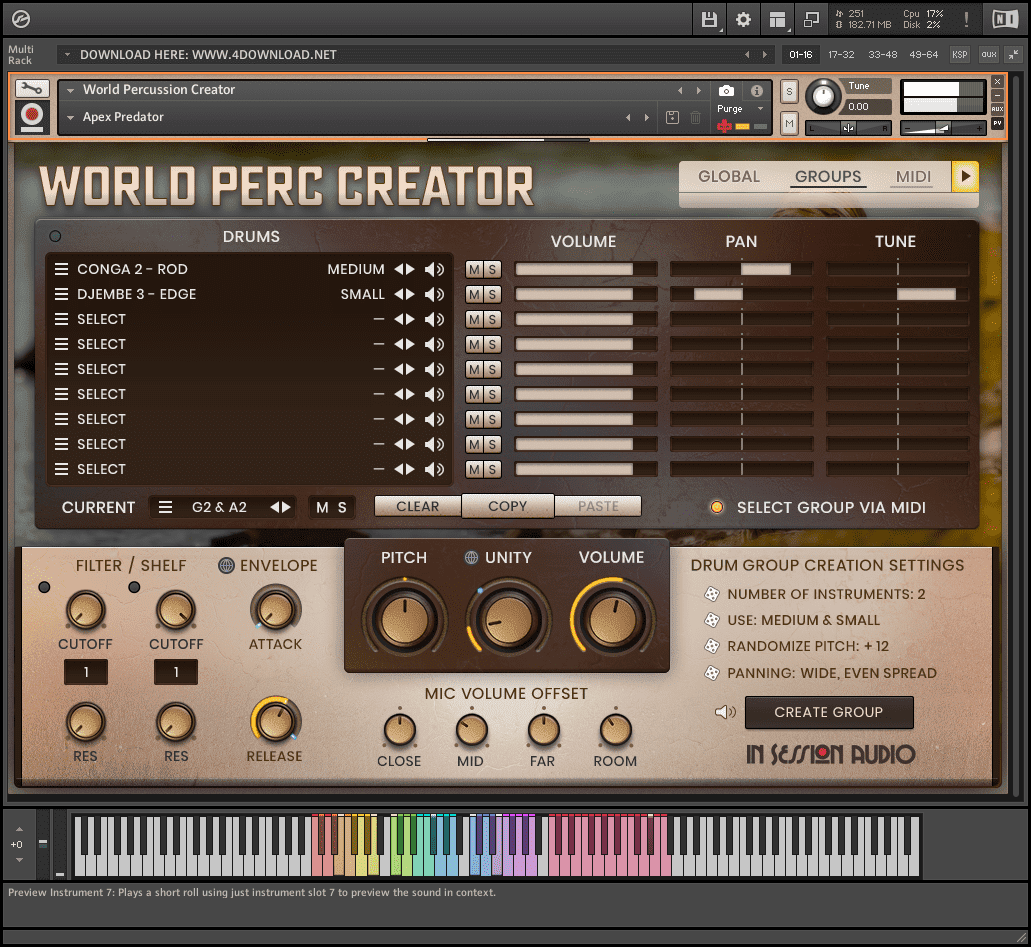Select rack page 17-32
The image size is (1031, 947).
tap(841, 55)
